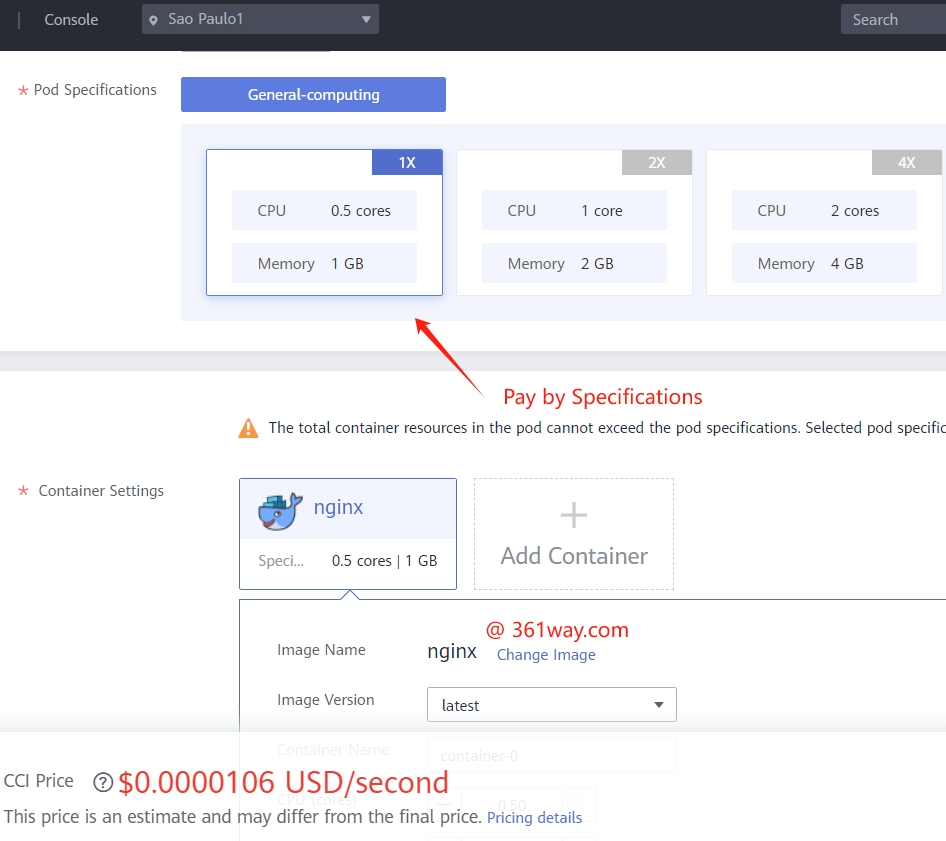946x841 pixels.
Task: Click the Docker whale icon for nginx
Action: coord(280,510)
